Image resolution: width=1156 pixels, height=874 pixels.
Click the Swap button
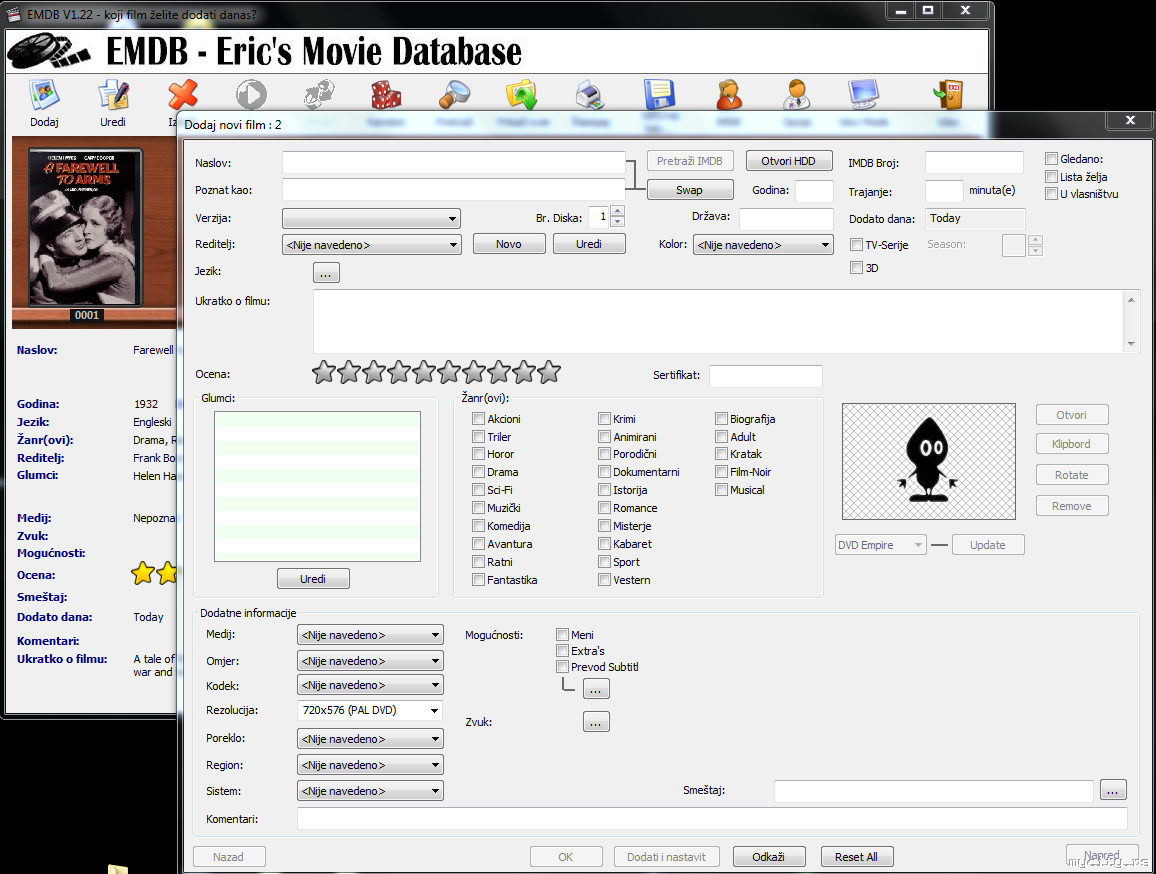[690, 190]
